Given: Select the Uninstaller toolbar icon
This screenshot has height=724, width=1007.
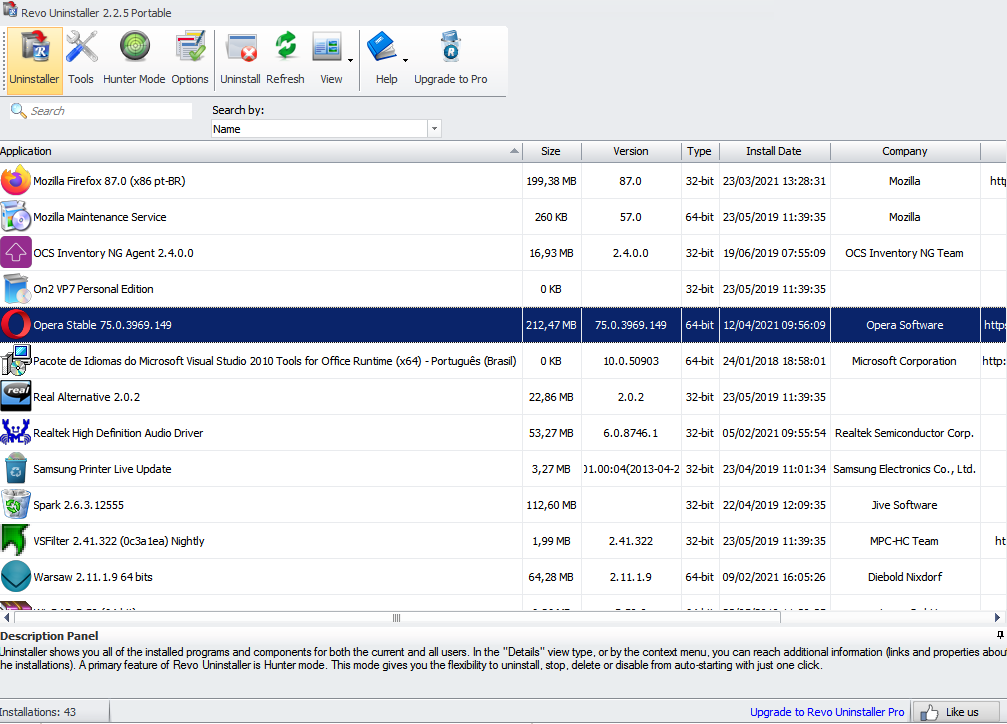Looking at the screenshot, I should click(x=34, y=58).
